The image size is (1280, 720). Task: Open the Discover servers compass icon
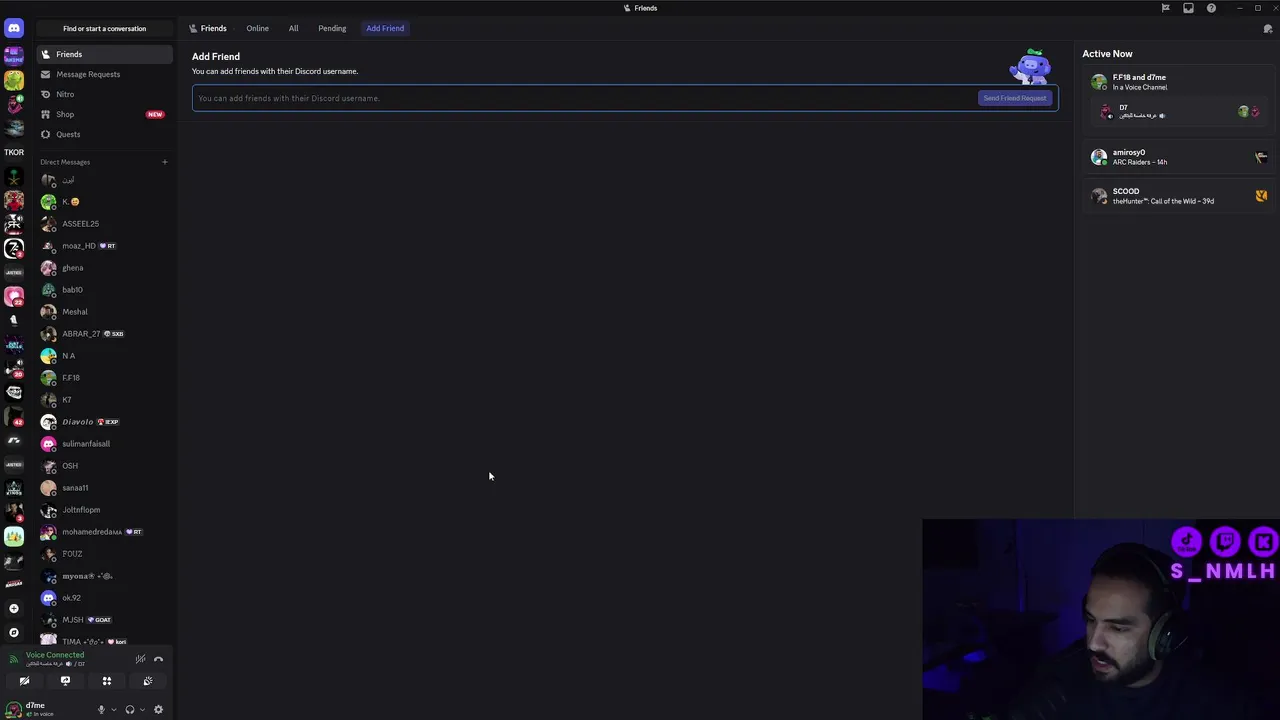coord(14,632)
